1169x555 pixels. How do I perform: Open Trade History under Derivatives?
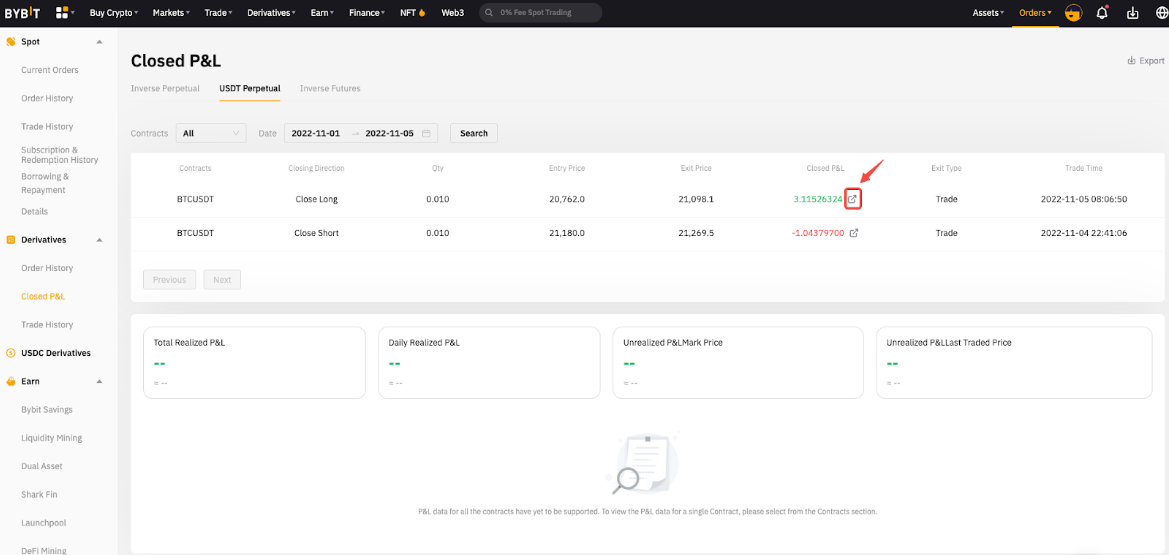(47, 325)
